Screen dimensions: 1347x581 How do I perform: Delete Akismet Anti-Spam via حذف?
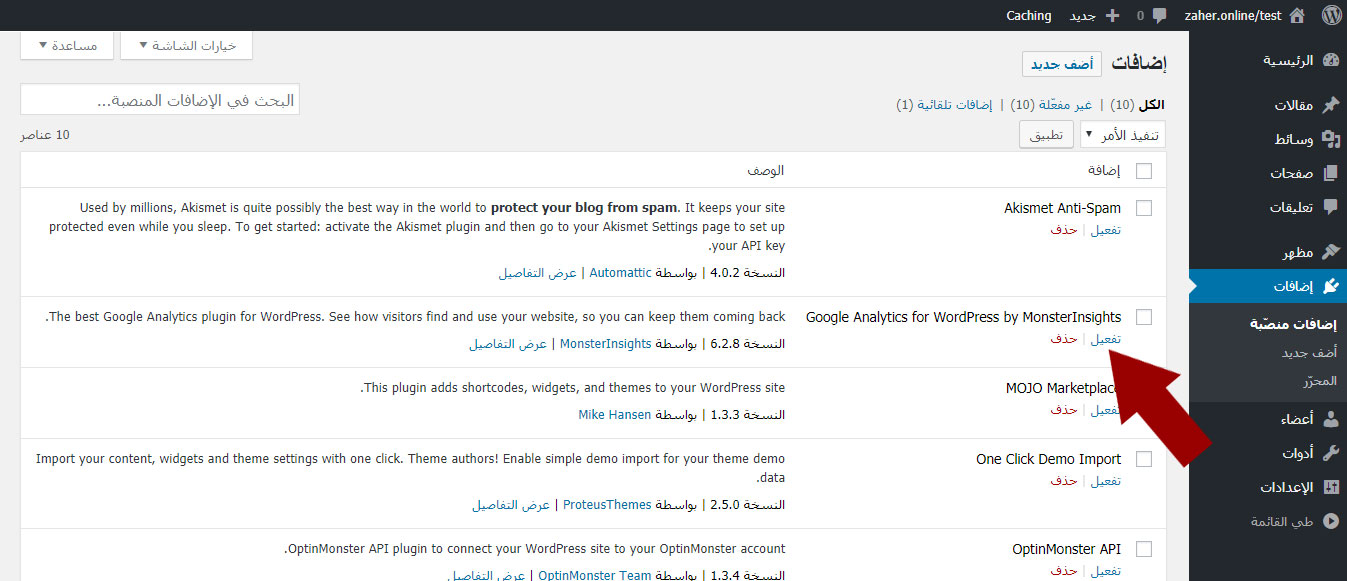click(x=1064, y=230)
